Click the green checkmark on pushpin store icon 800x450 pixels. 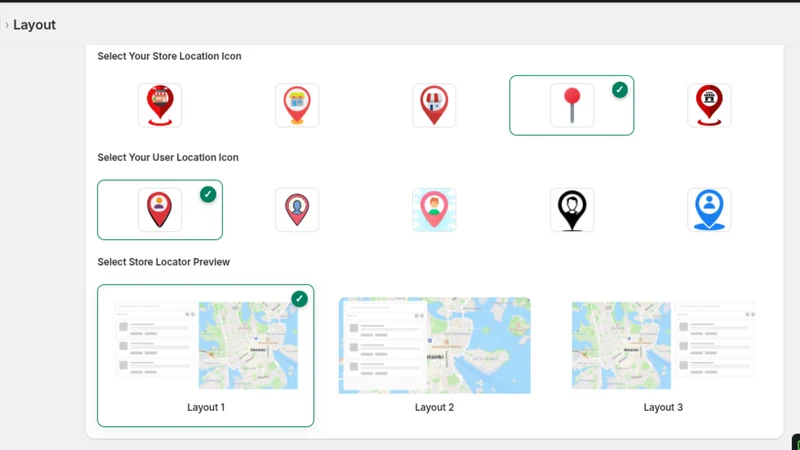pyautogui.click(x=620, y=90)
